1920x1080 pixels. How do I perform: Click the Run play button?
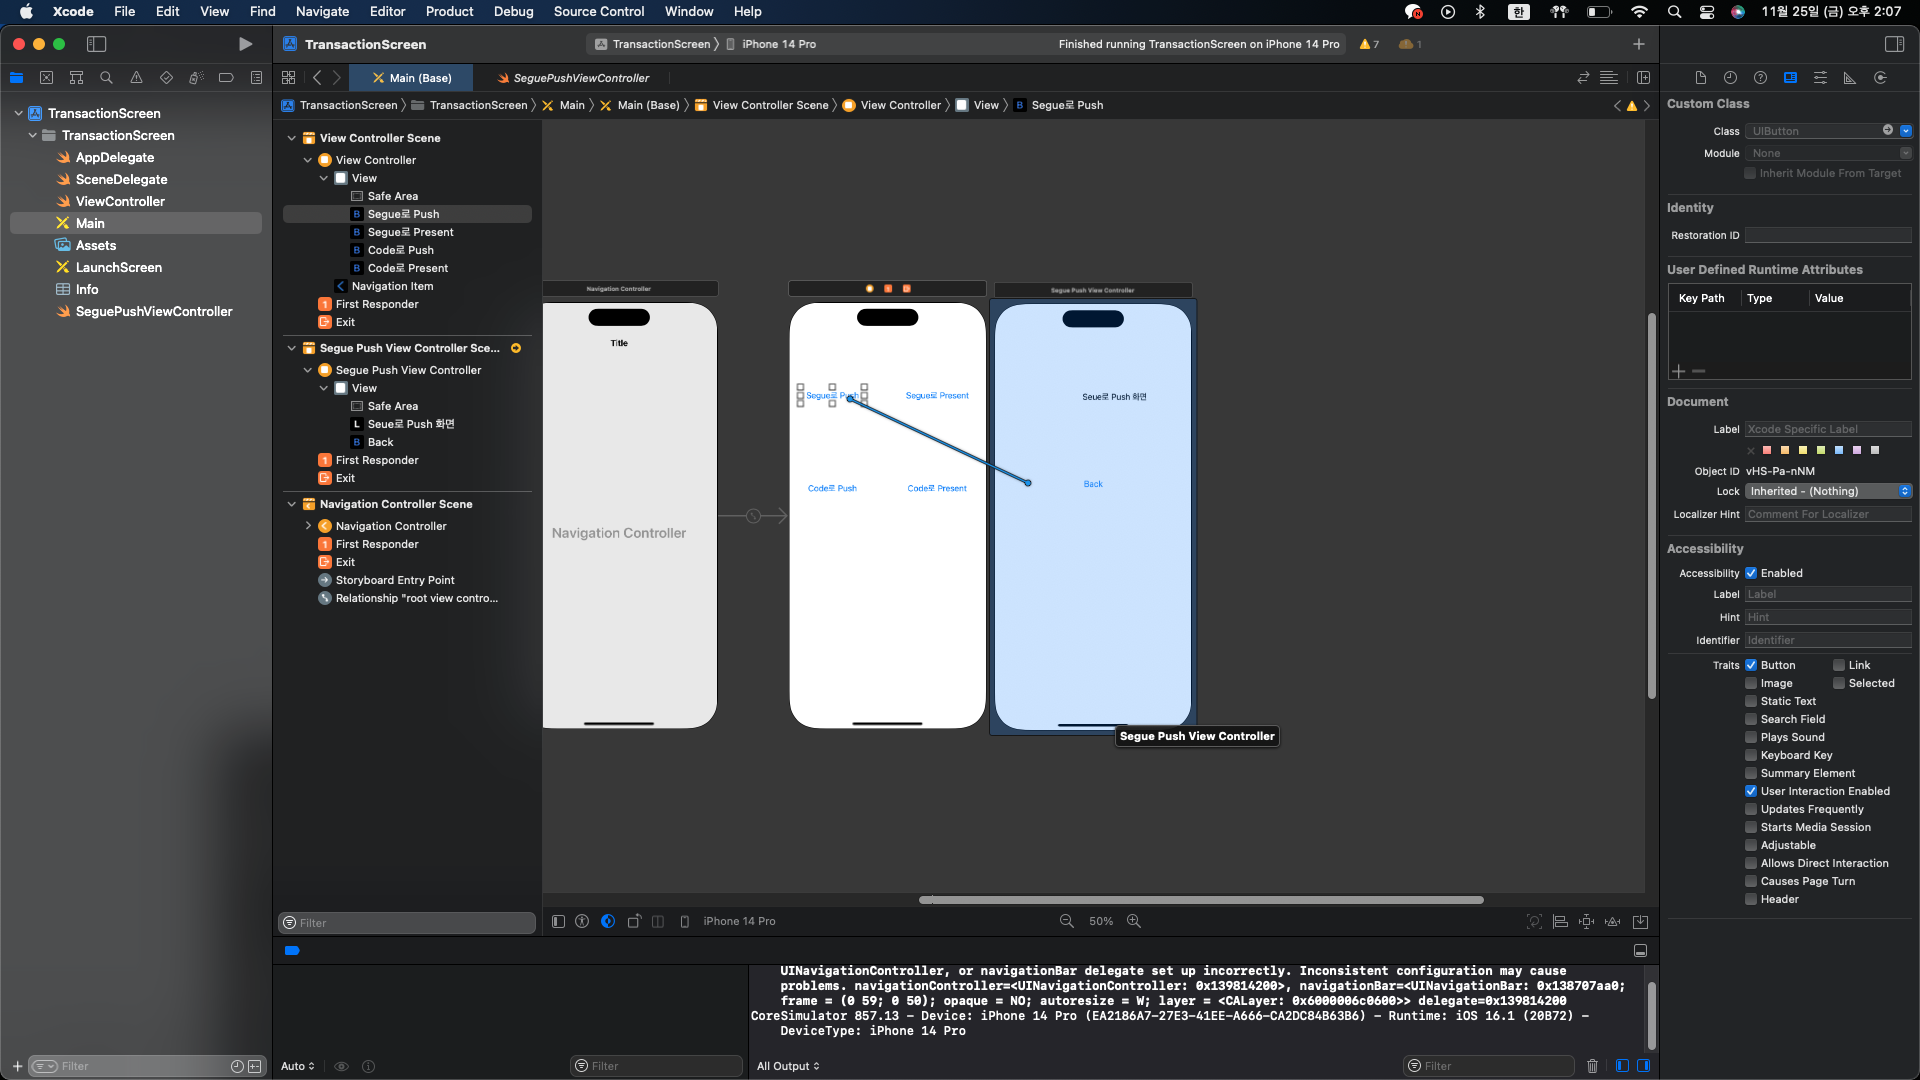click(245, 44)
